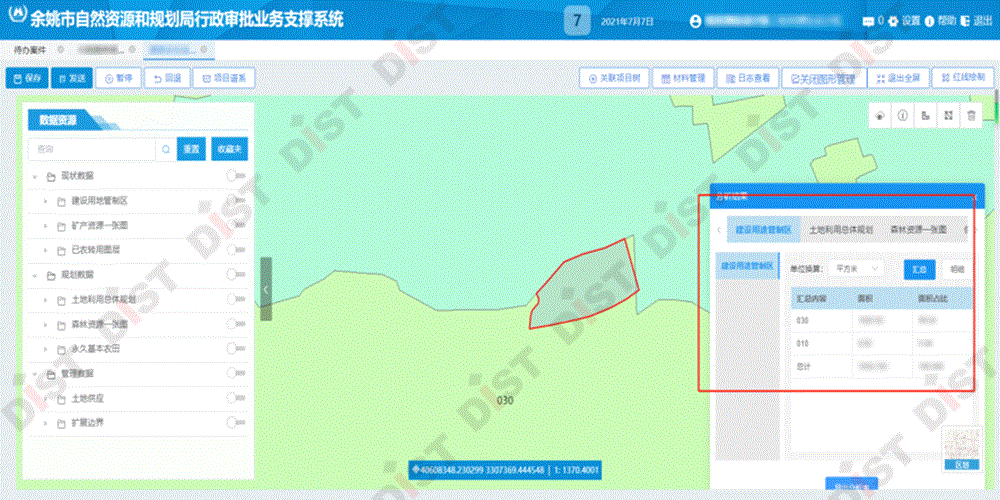Toggle the 现状数据 layer switch
This screenshot has width=1000, height=500.
pyautogui.click(x=236, y=176)
